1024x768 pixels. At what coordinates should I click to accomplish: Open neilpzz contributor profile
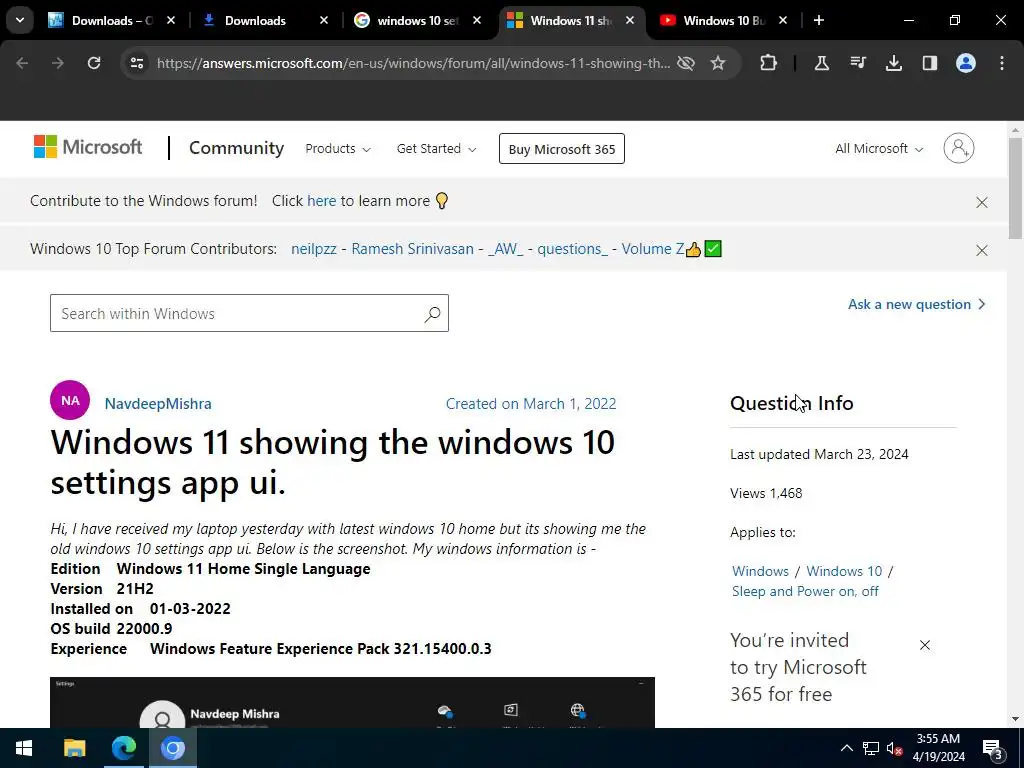[x=314, y=249]
